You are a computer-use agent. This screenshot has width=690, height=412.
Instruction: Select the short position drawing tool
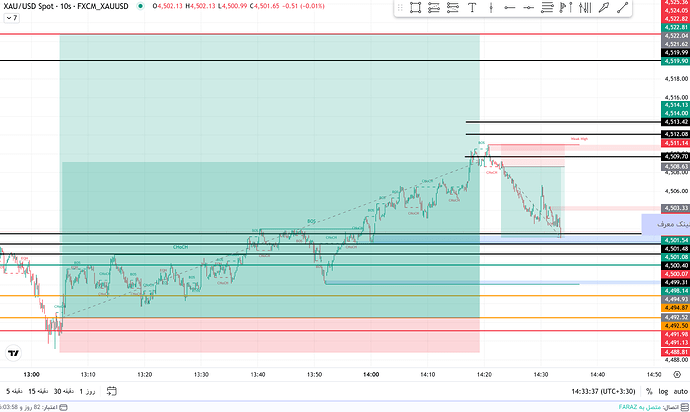[x=453, y=7]
